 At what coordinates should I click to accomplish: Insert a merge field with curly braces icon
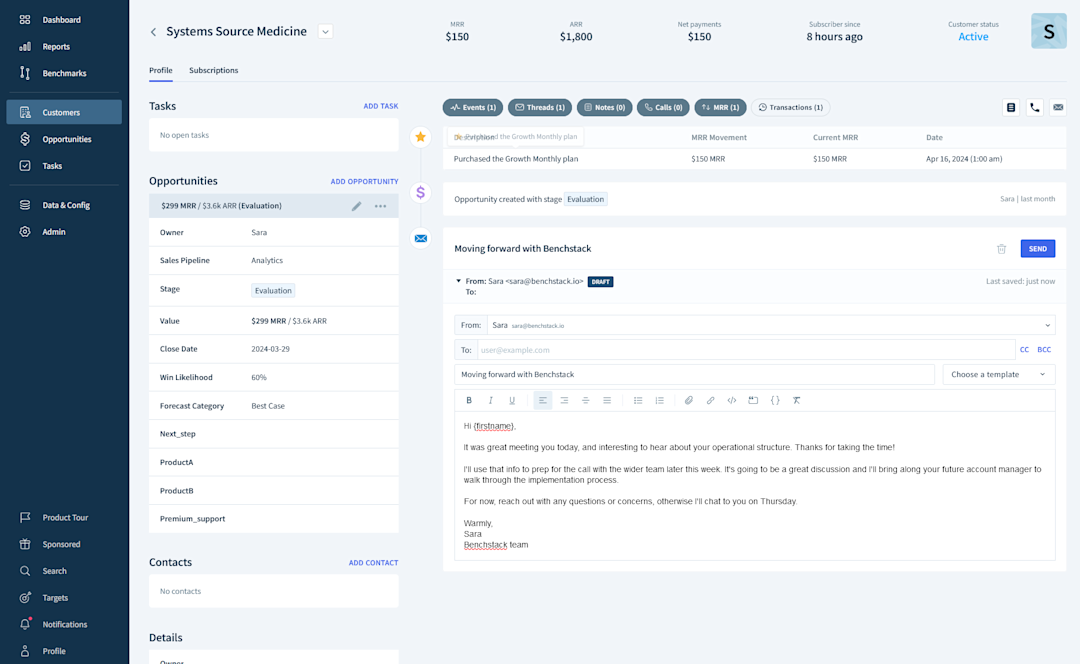pos(775,400)
